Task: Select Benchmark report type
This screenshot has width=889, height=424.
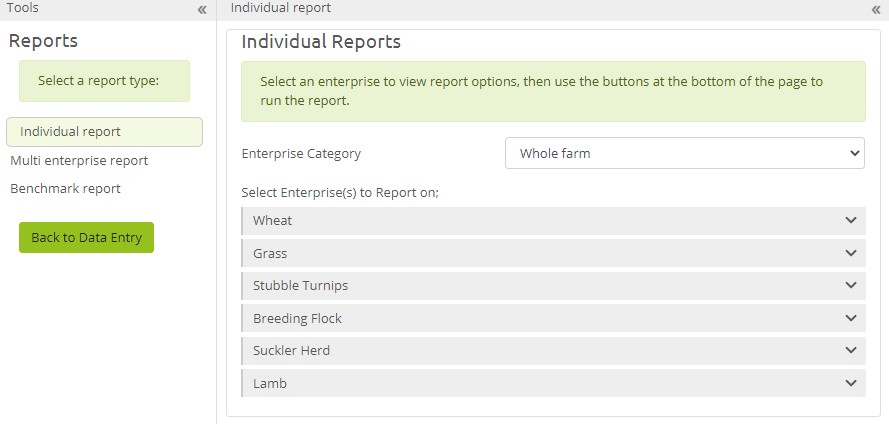Action: (x=65, y=188)
